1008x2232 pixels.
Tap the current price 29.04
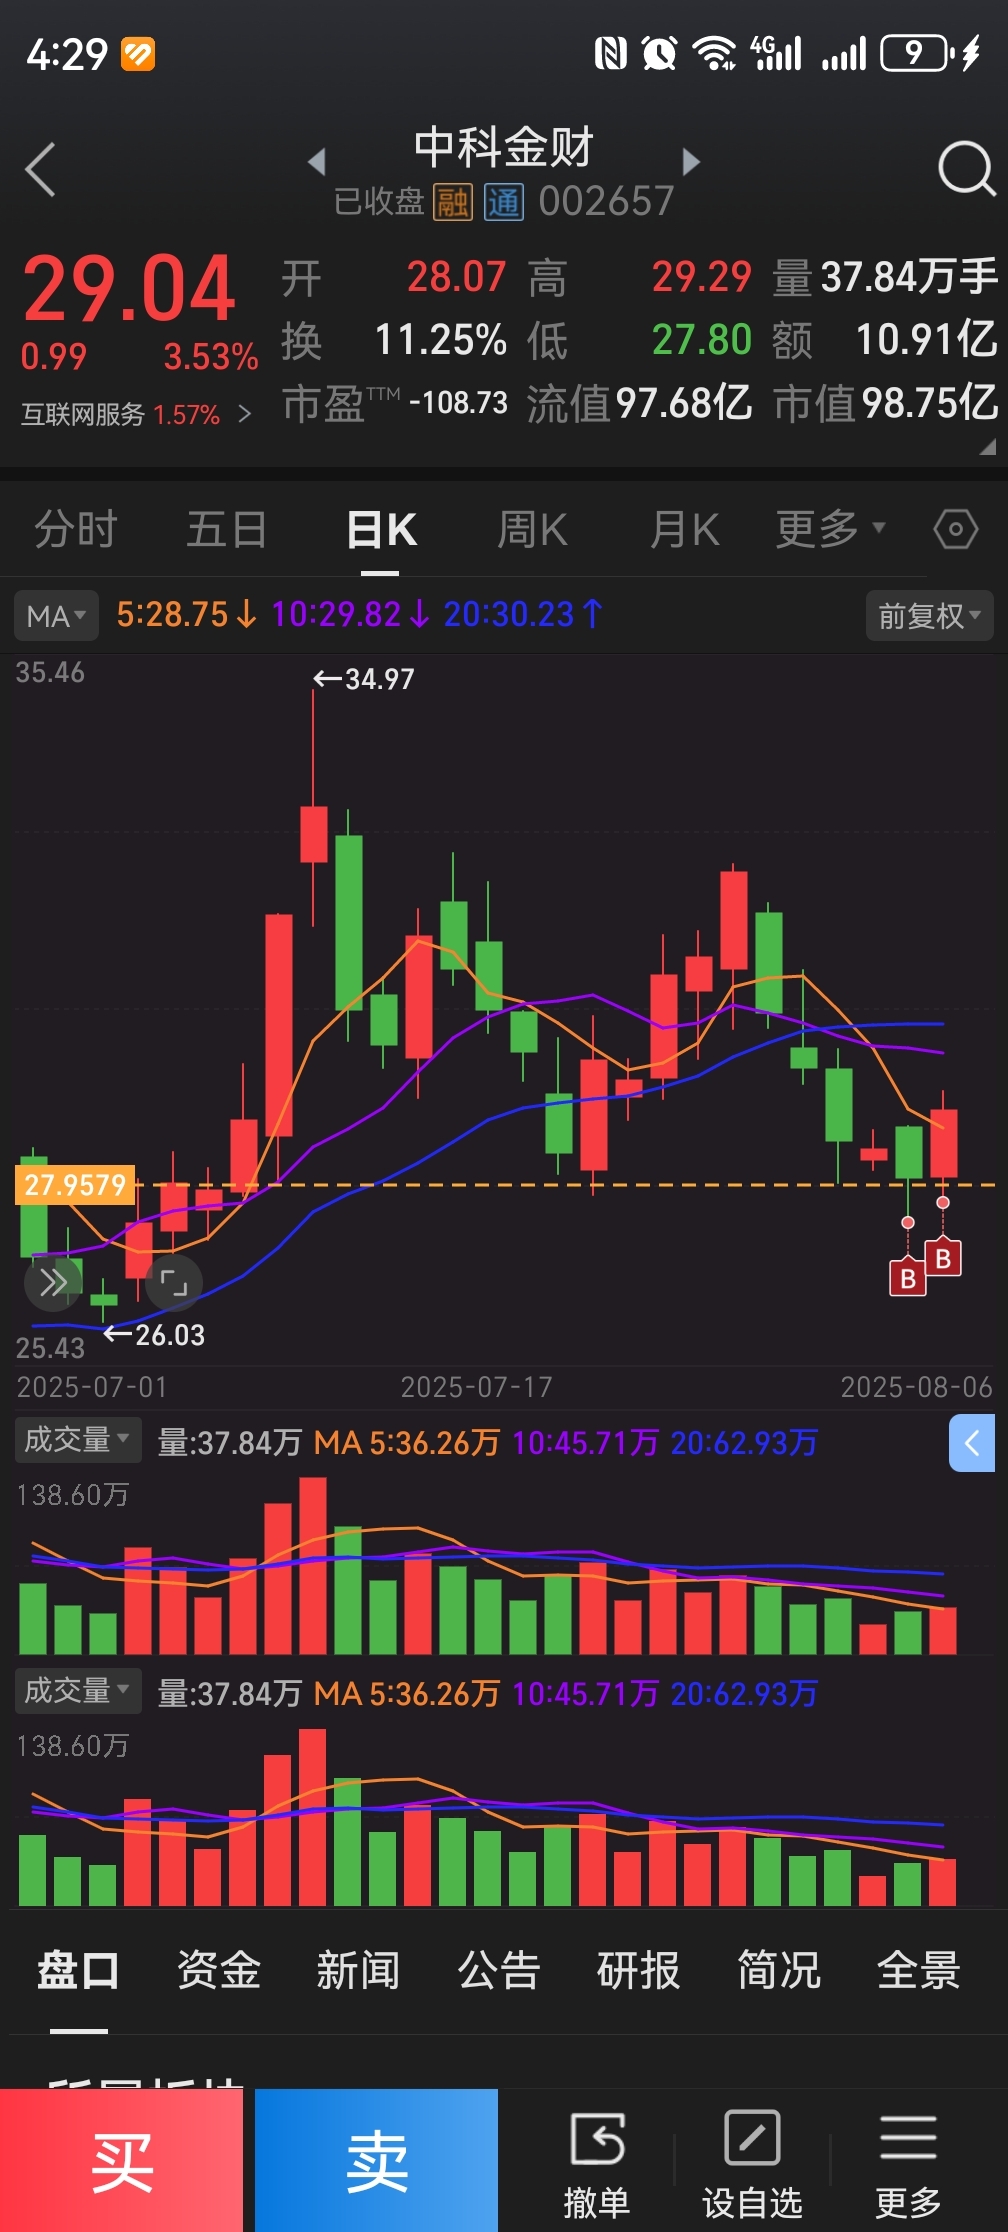[x=129, y=289]
